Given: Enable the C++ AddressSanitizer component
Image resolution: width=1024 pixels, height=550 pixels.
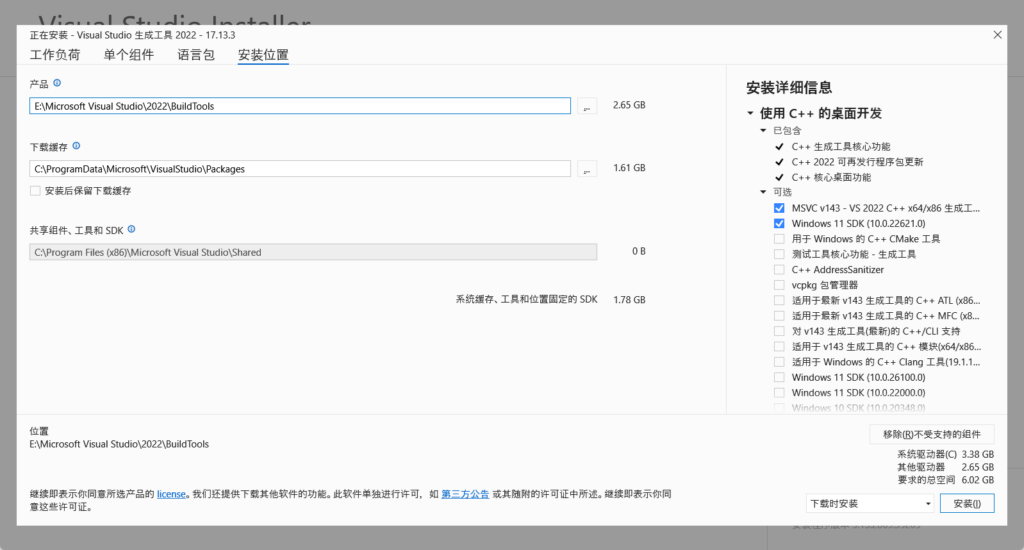Looking at the screenshot, I should tap(779, 269).
